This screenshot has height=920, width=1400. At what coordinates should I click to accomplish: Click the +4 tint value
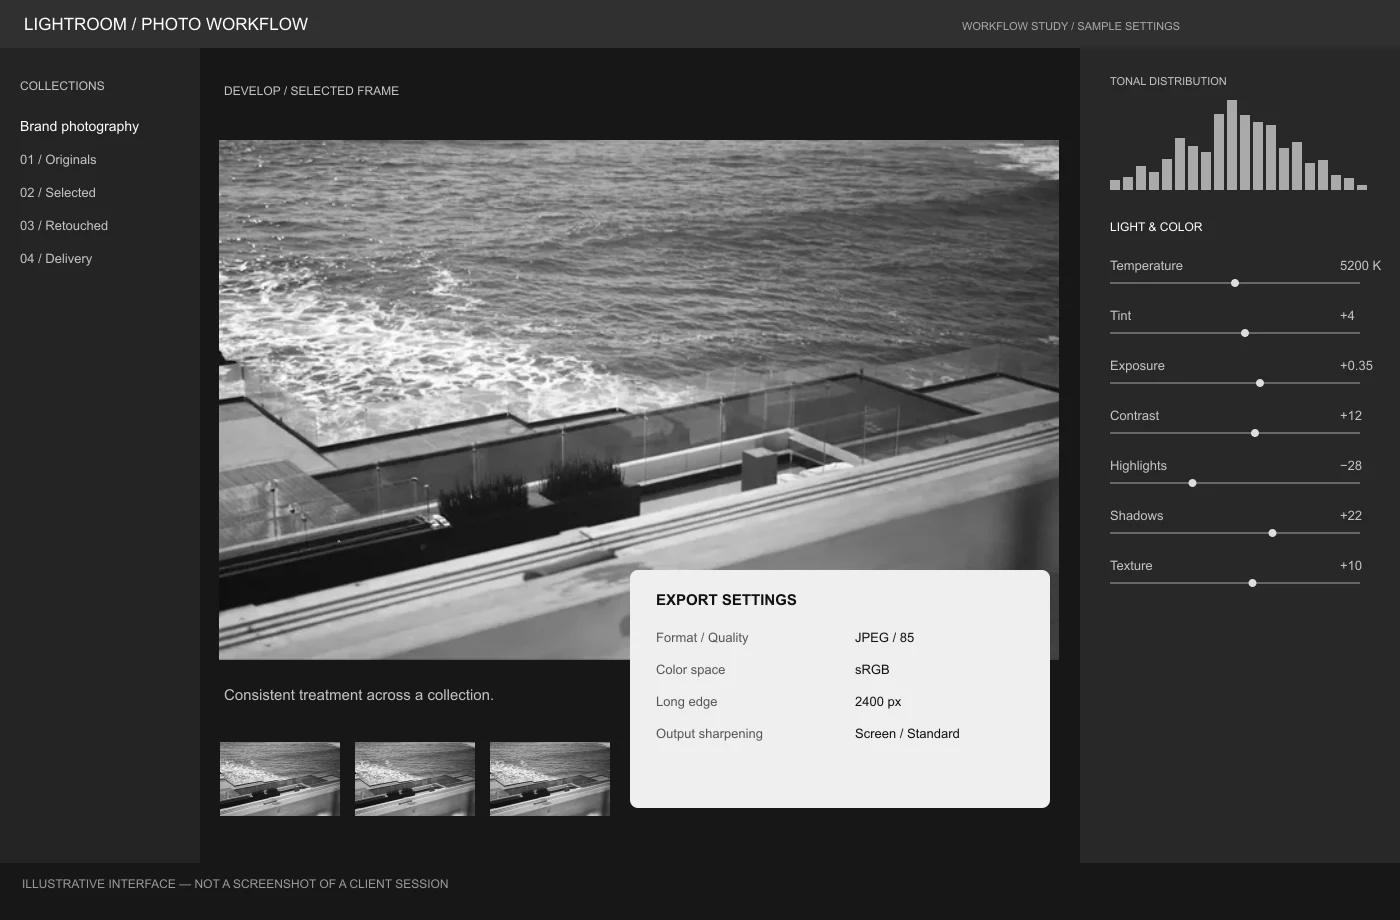tap(1347, 315)
